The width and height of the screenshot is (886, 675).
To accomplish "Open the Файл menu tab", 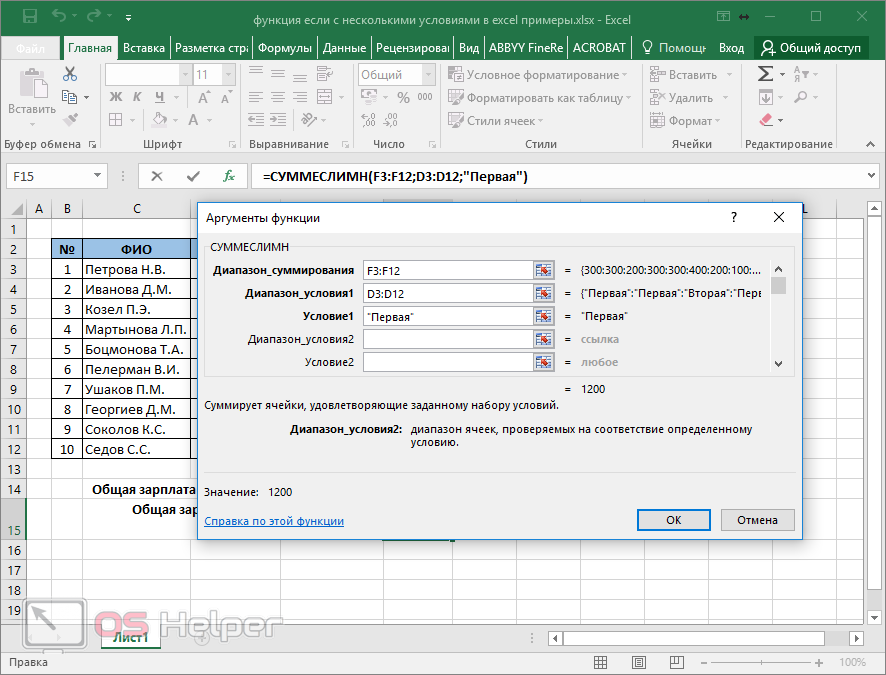I will point(31,48).
